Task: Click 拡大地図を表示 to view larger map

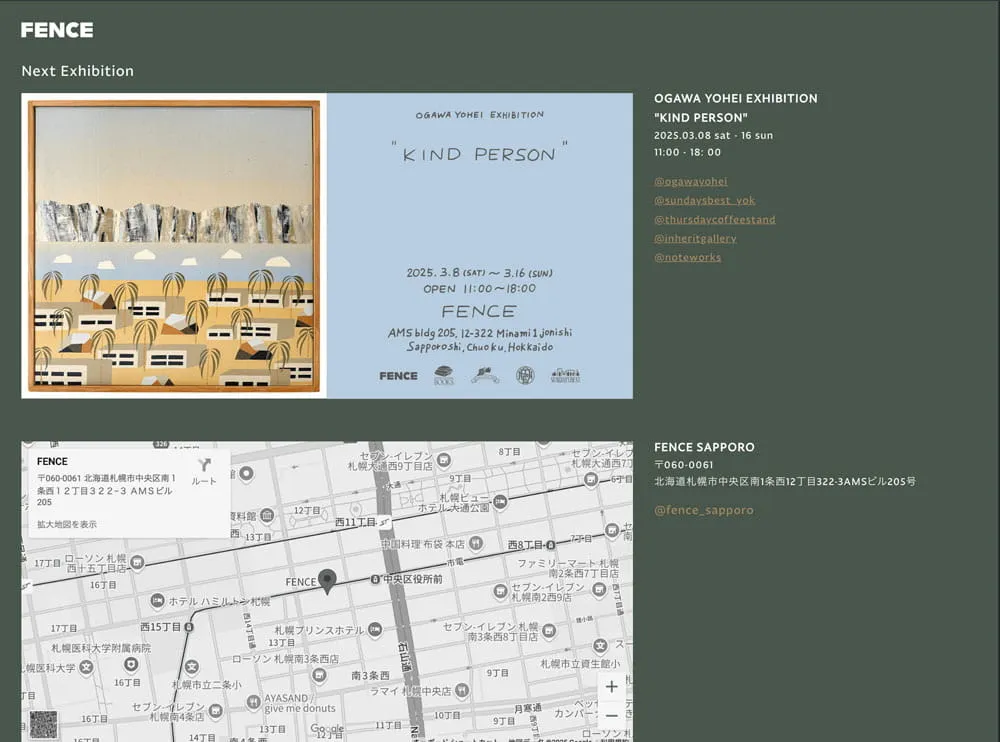Action: pos(67,524)
